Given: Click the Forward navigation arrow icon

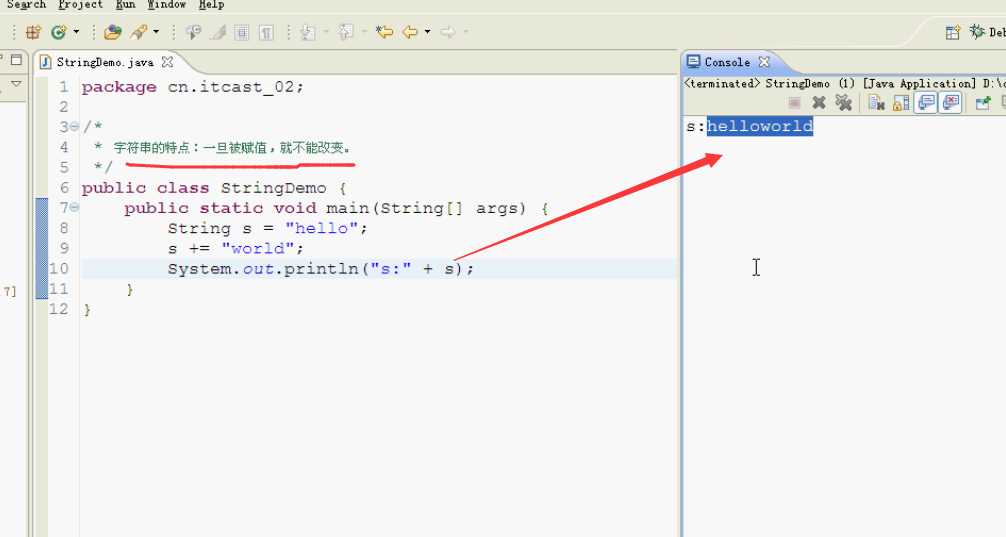Looking at the screenshot, I should (448, 31).
